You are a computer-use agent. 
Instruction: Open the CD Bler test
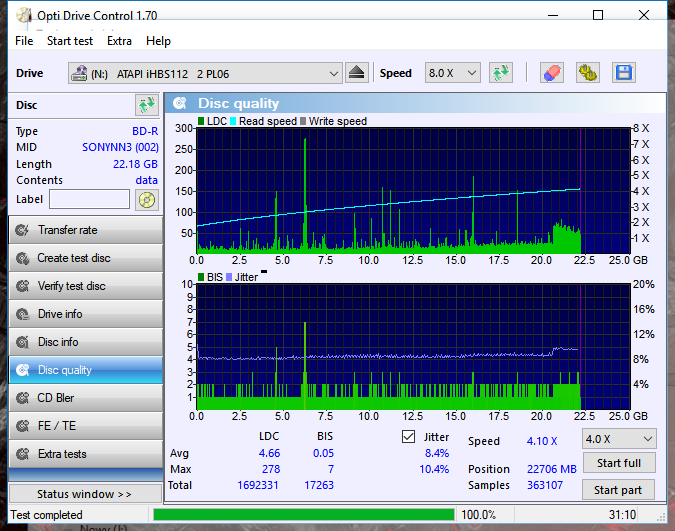[x=86, y=398]
